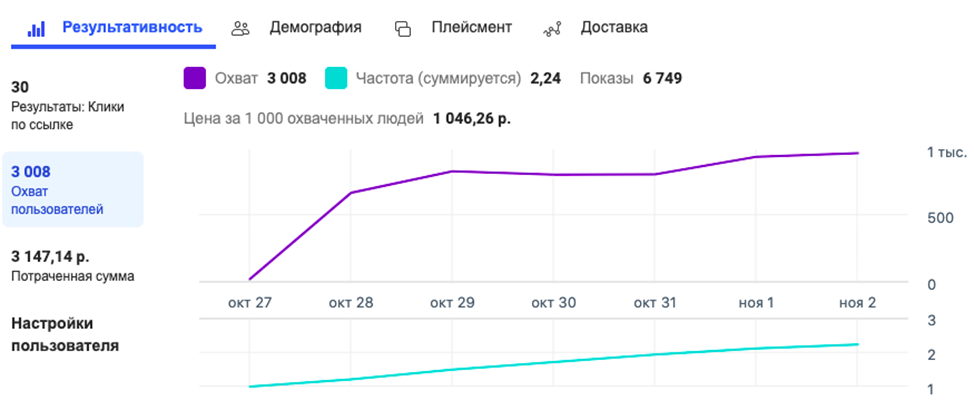
Task: Click the ноя 1 date on chart axis
Action: [x=756, y=303]
